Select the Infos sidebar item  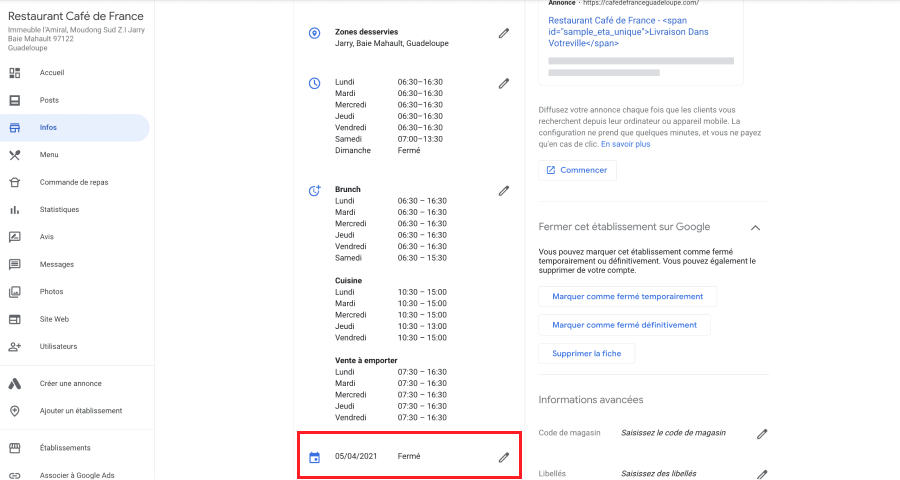click(x=75, y=127)
